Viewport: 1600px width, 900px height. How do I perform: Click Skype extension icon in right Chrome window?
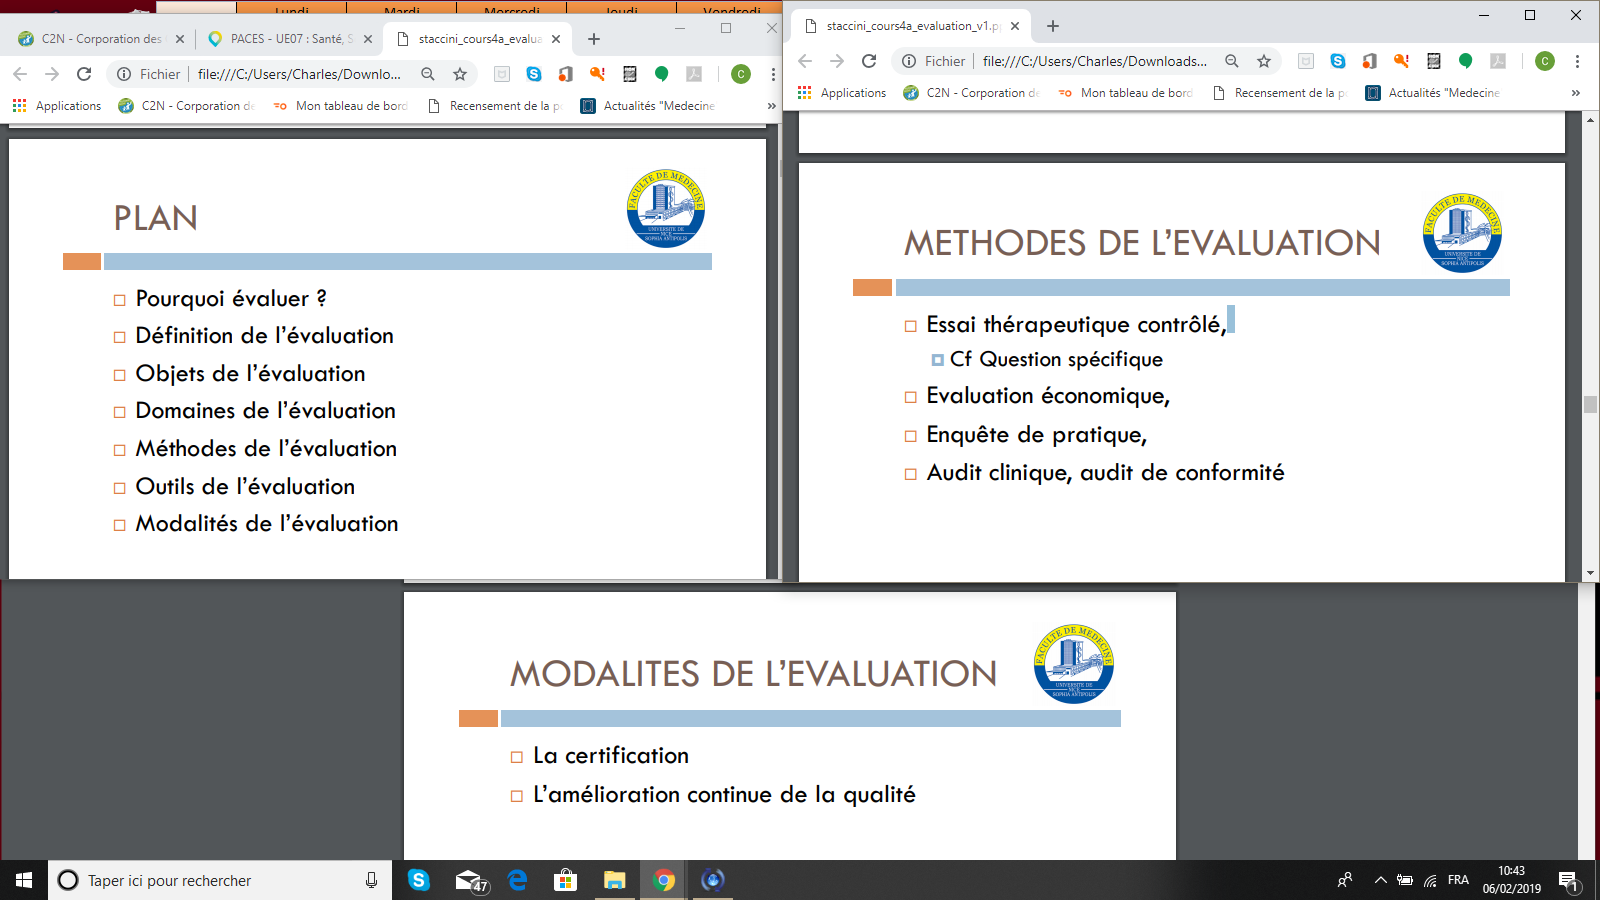coord(1338,61)
